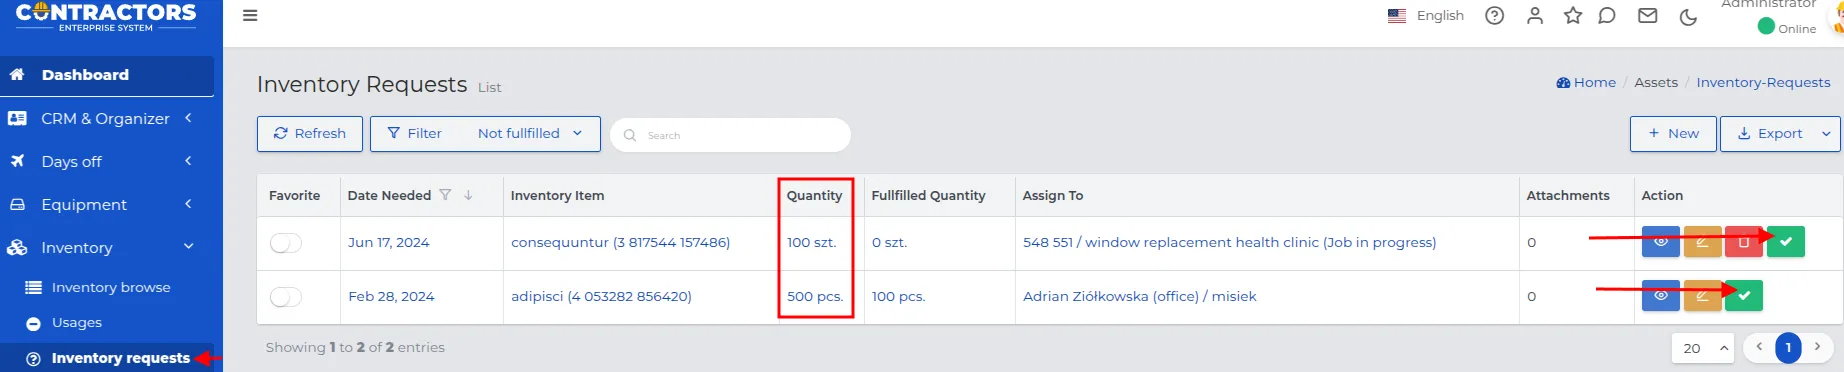Click the hamburger menu icon
Viewport: 1844px width, 372px height.
250,15
